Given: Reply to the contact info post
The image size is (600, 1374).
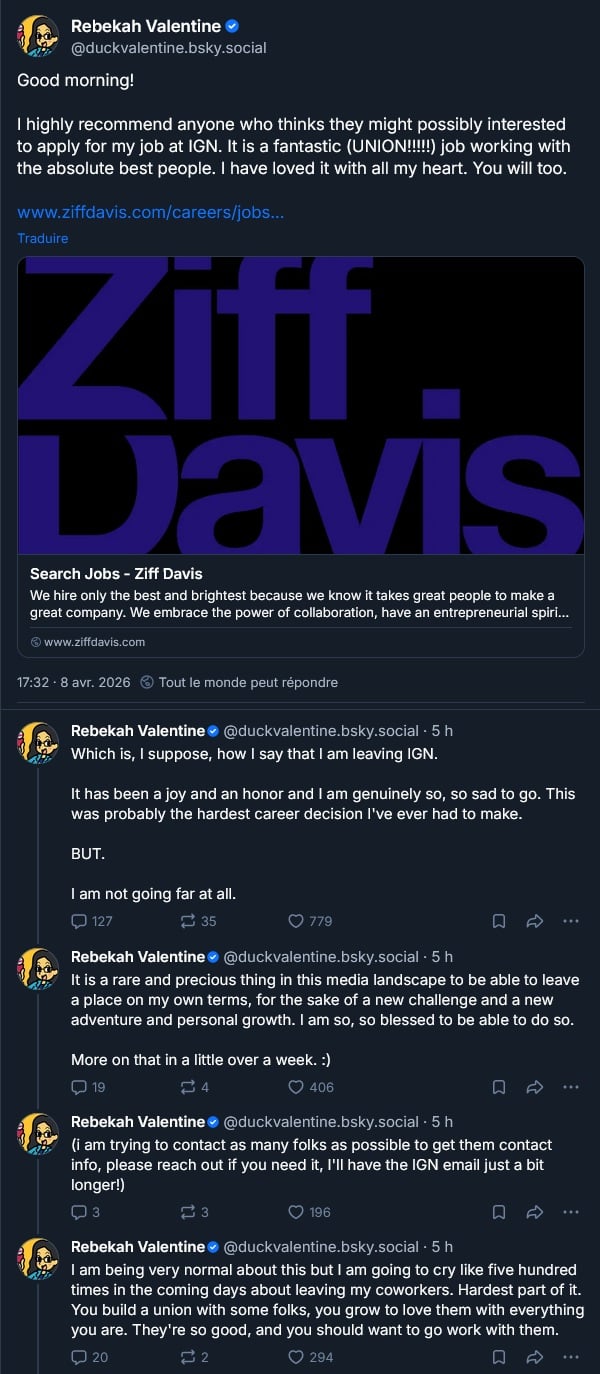Looking at the screenshot, I should pos(80,1212).
